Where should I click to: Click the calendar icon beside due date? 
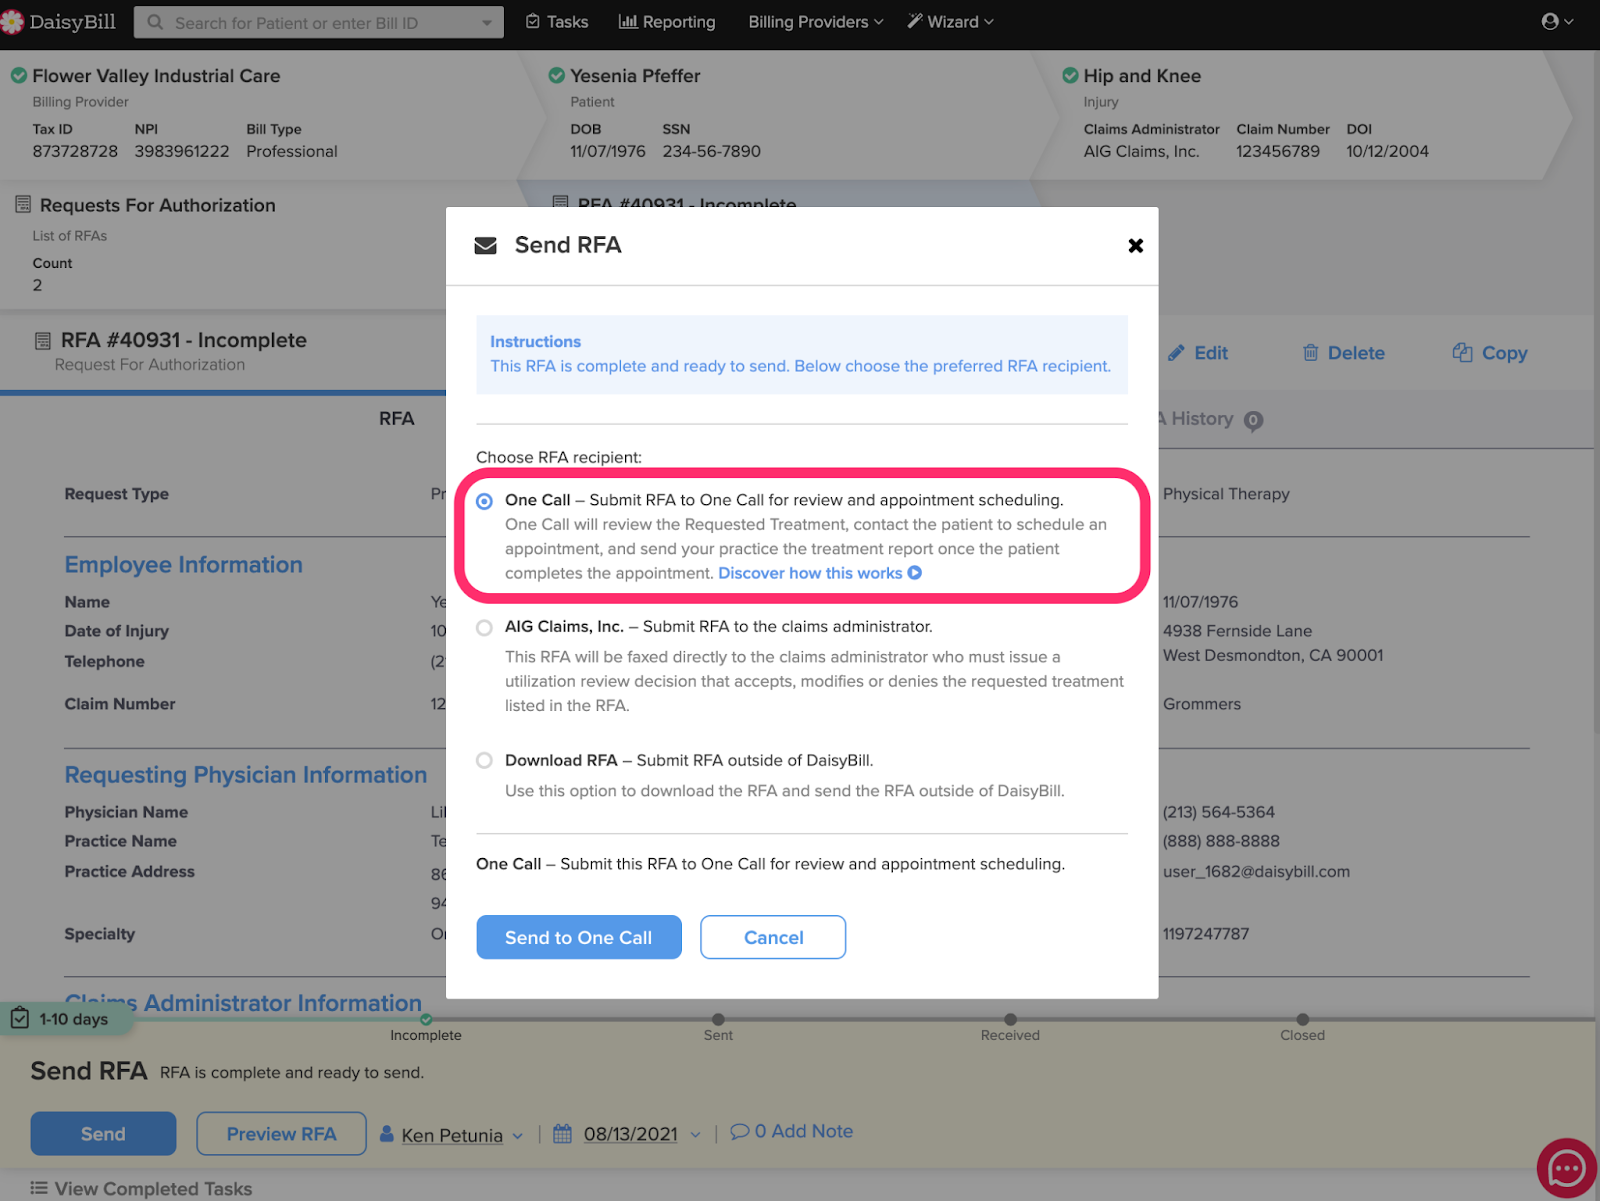point(563,1134)
